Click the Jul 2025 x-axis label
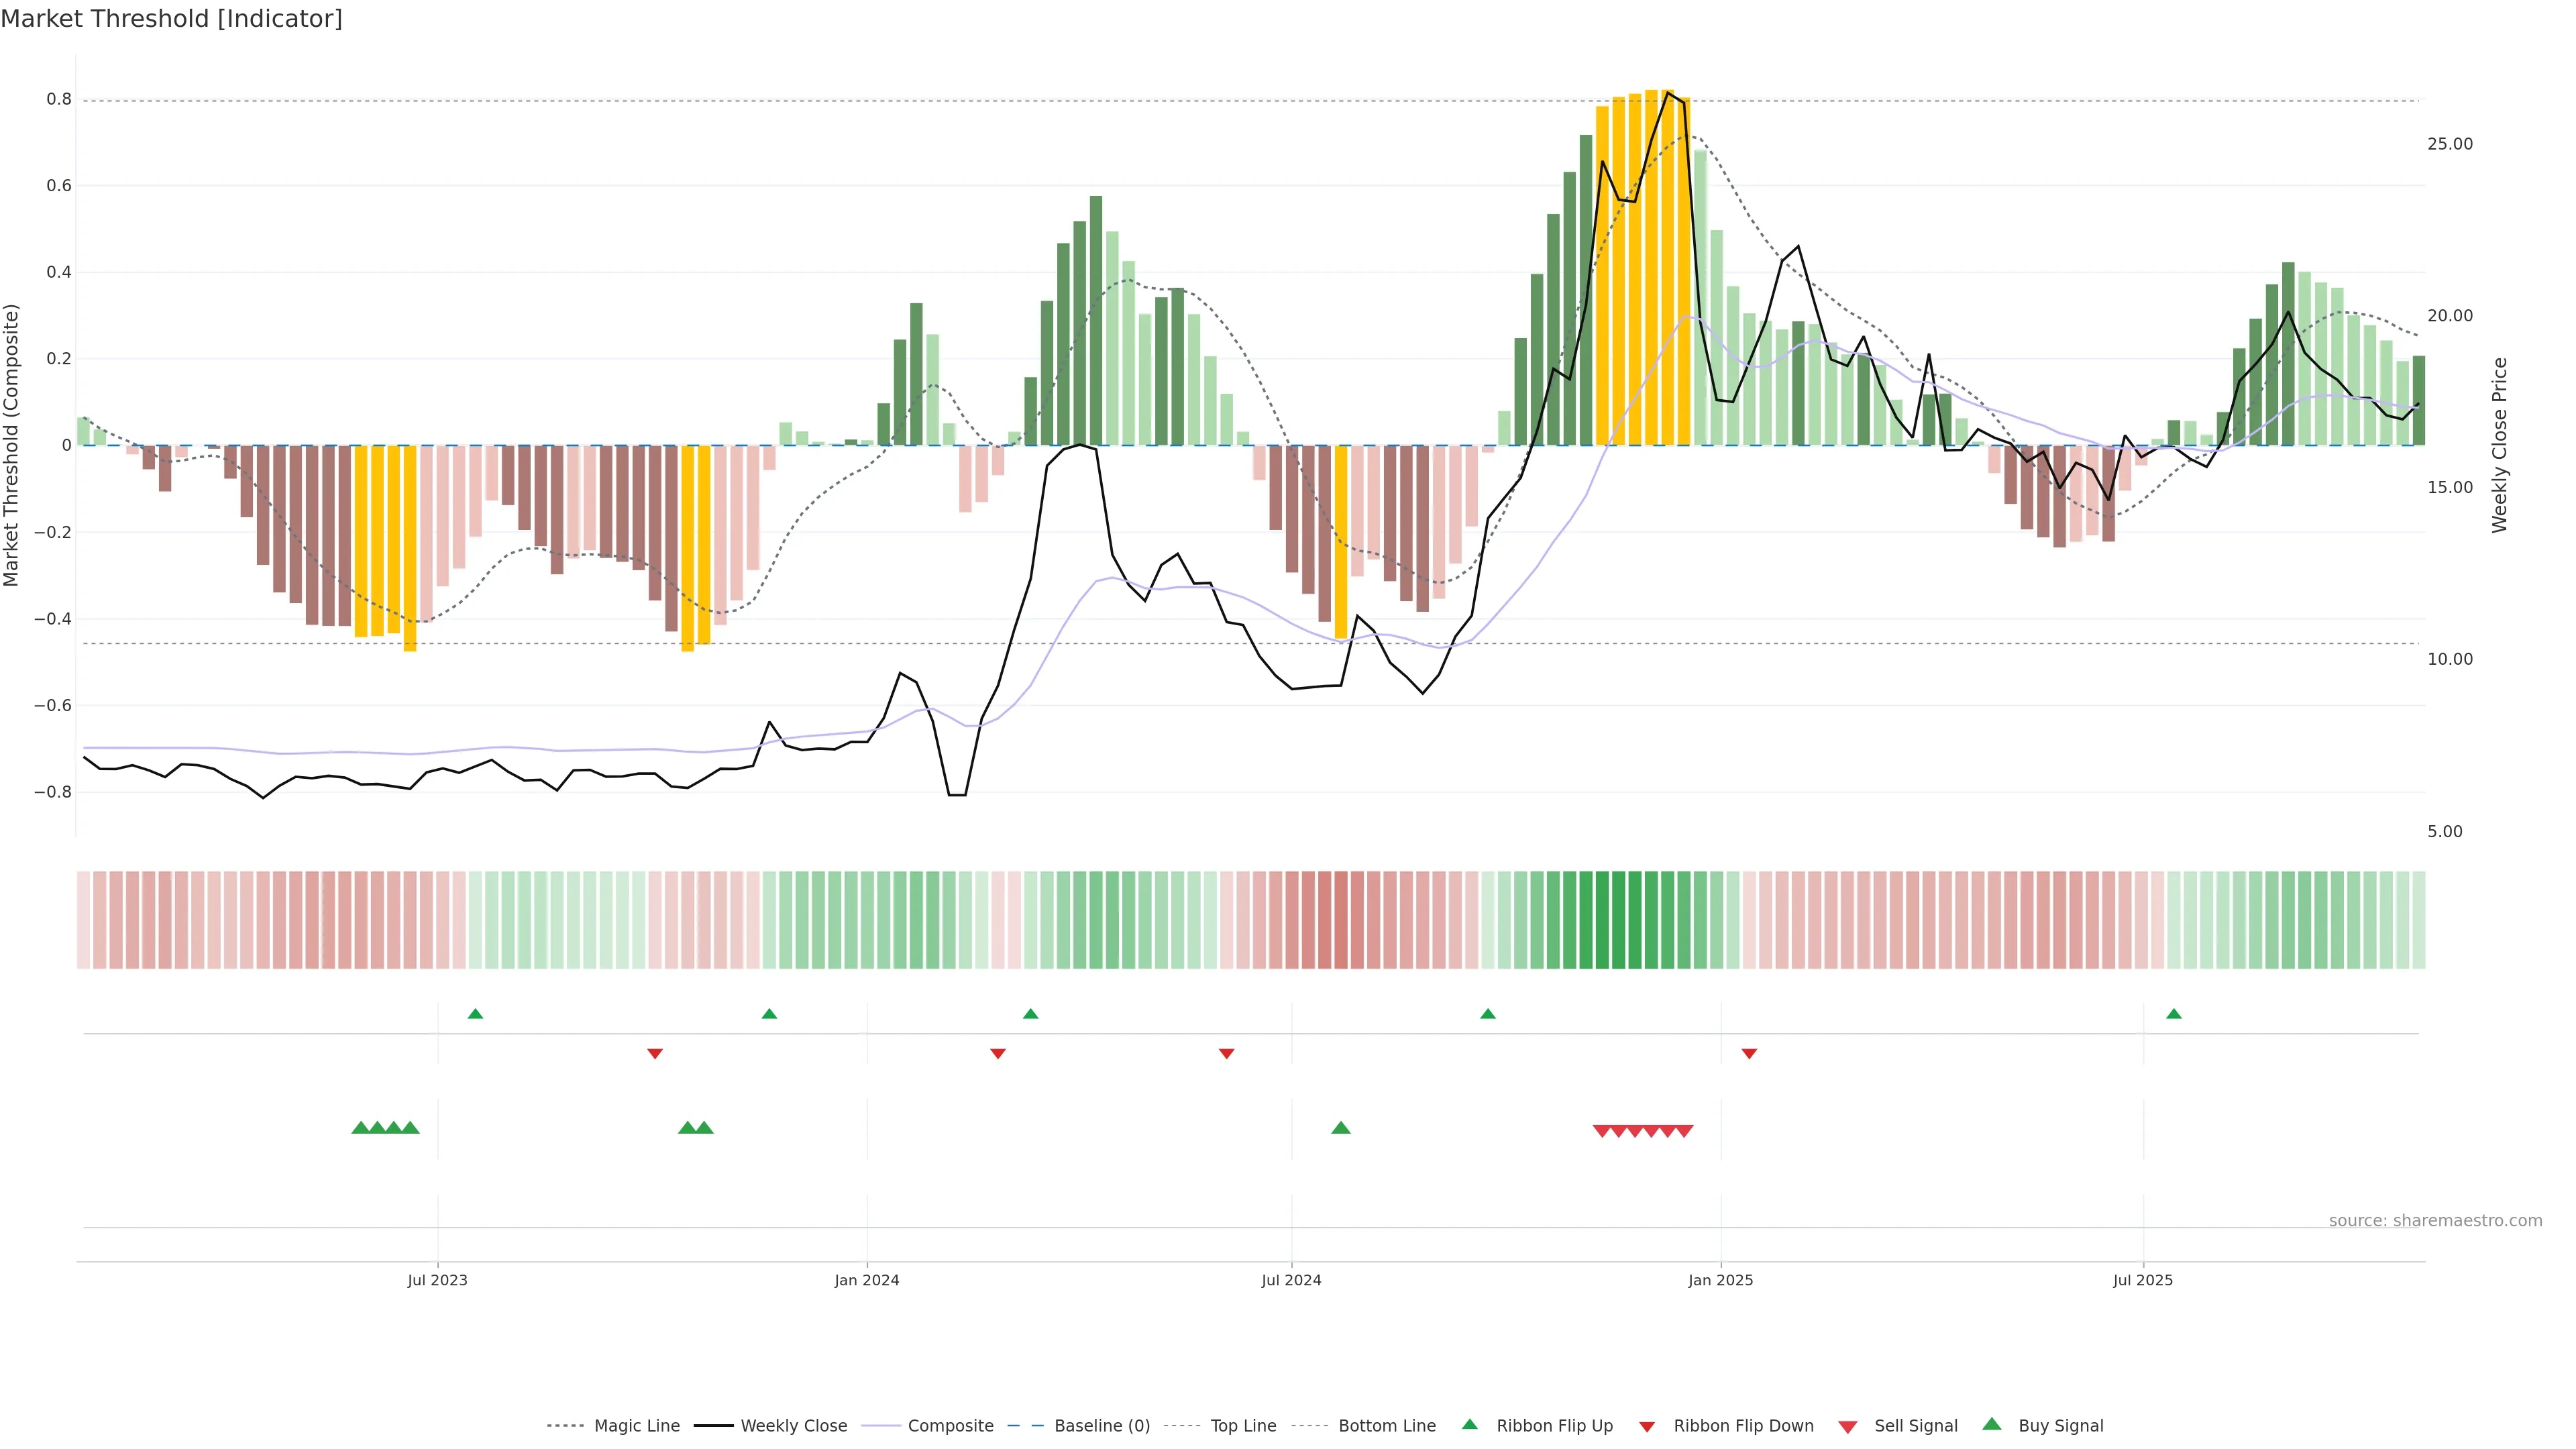The height and width of the screenshot is (1449, 2576). coord(2143,1280)
